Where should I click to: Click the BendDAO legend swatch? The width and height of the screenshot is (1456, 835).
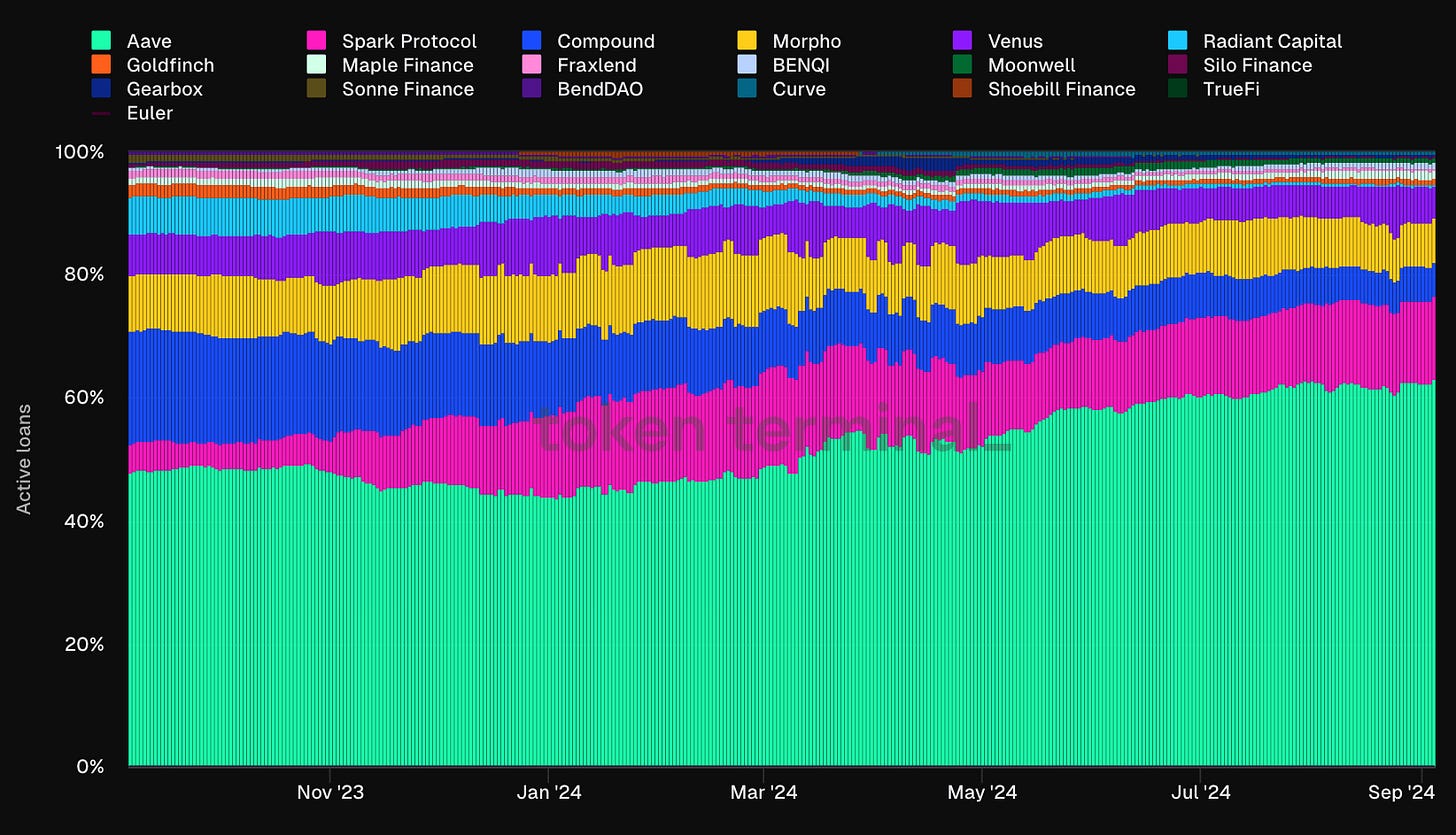coord(532,89)
